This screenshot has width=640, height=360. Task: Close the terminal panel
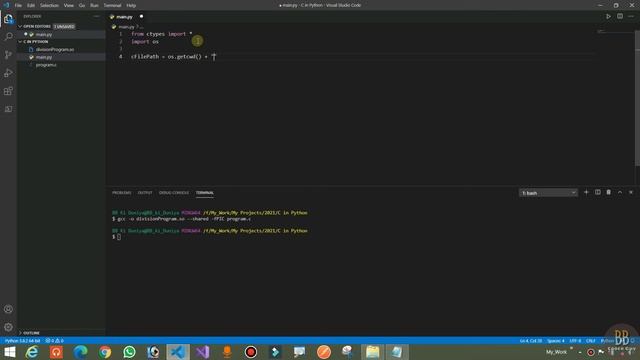[x=631, y=192]
